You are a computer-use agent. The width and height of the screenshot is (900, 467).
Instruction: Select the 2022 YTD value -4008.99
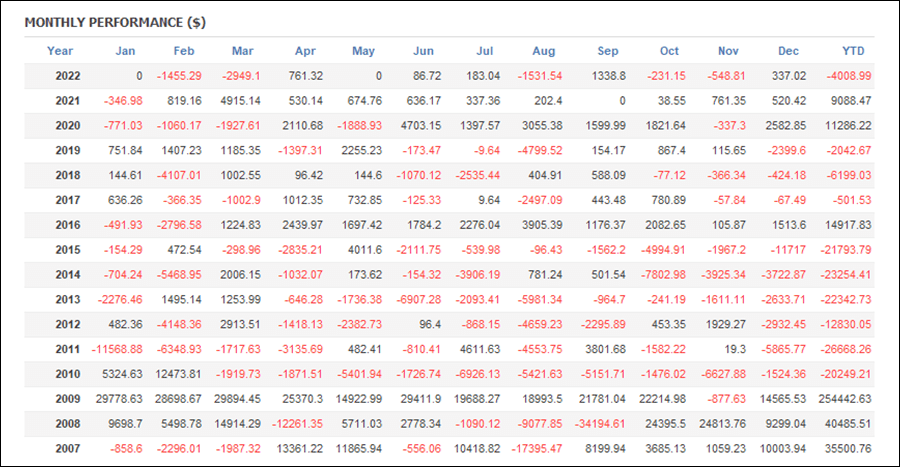point(849,76)
